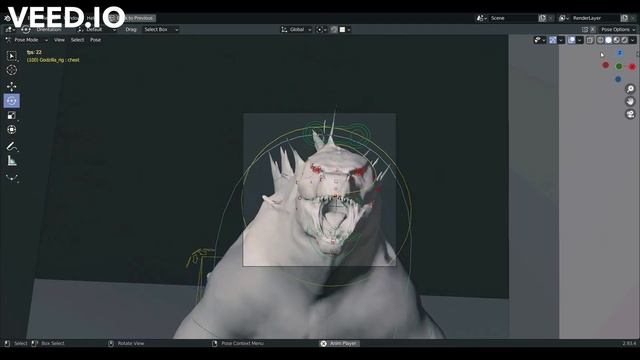Activate the 3D Cursor tool
640x360 pixels.
point(11,70)
